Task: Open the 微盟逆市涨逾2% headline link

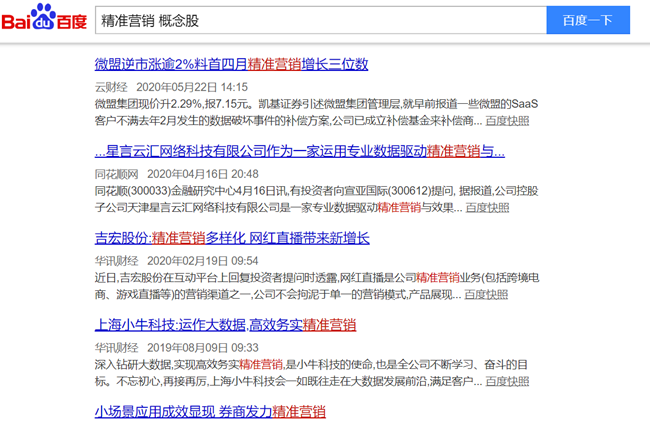Action: (x=231, y=64)
